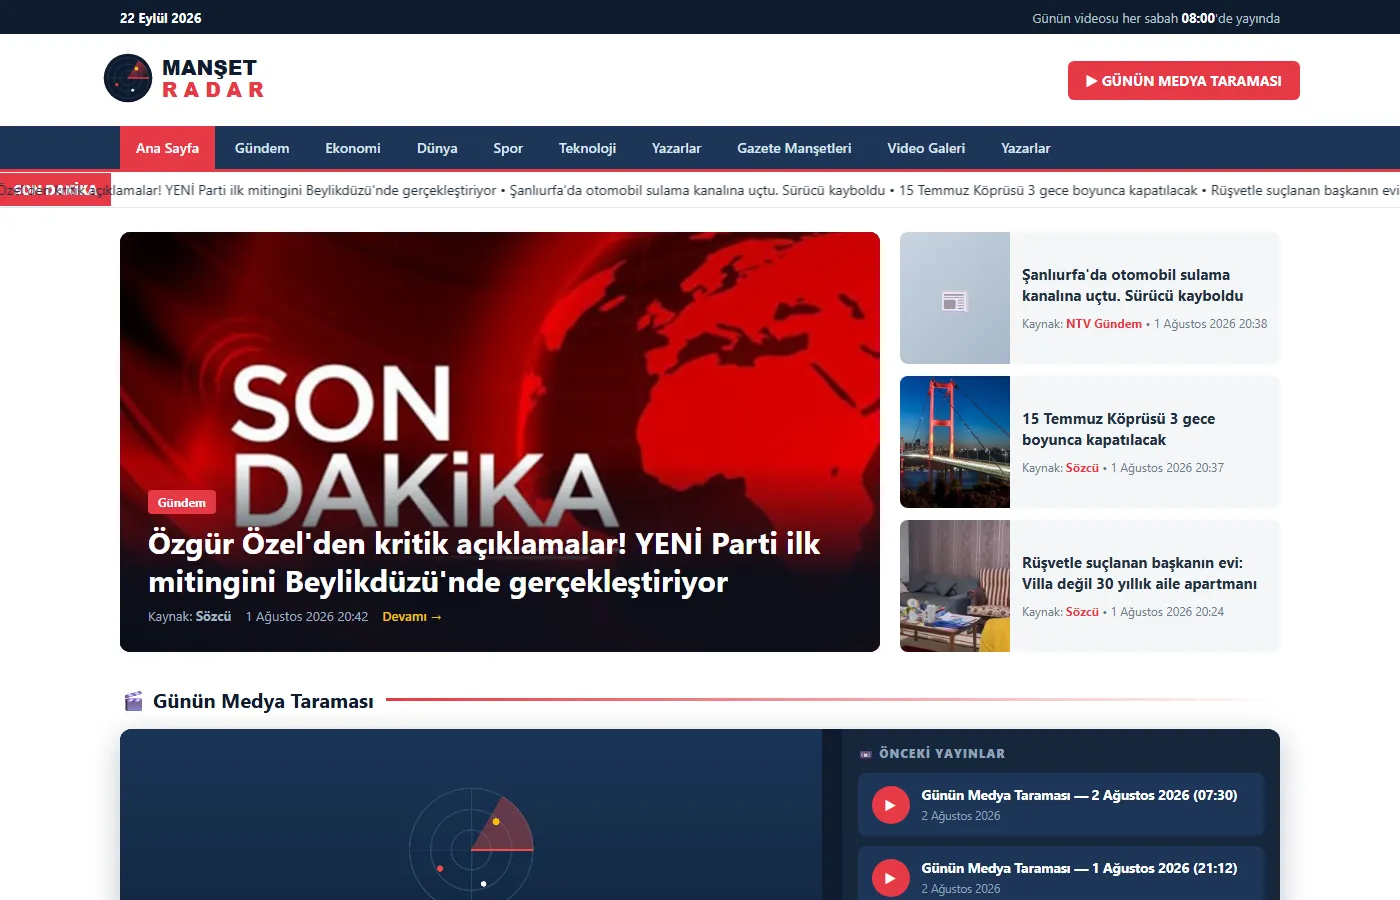Image resolution: width=1400 pixels, height=900 pixels.
Task: Open the Spor section
Action: [508, 148]
